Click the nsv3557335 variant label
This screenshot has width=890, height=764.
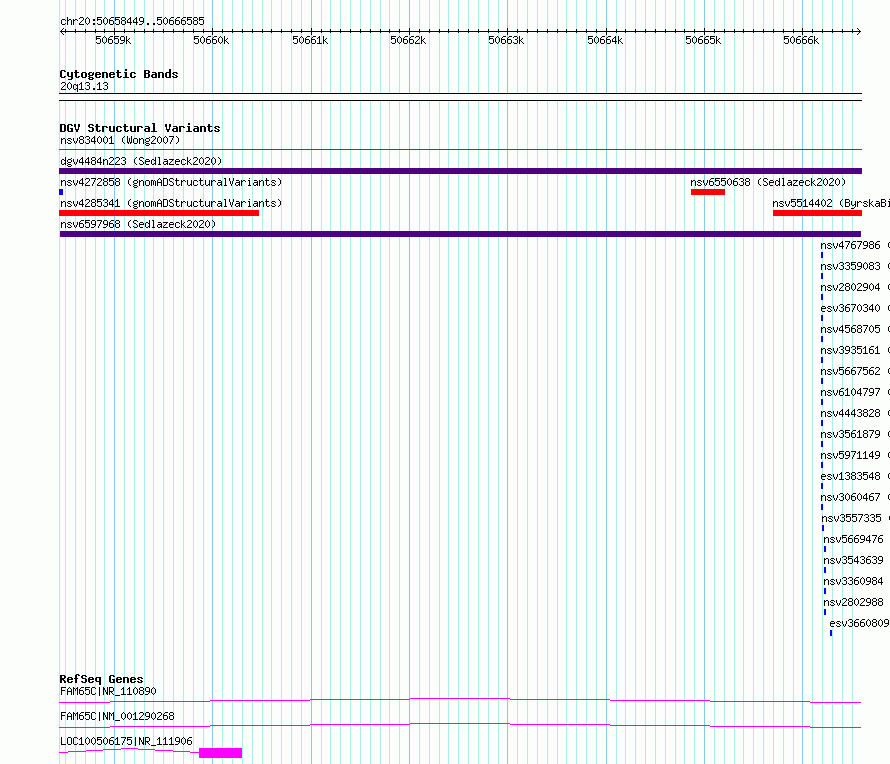tap(855, 518)
